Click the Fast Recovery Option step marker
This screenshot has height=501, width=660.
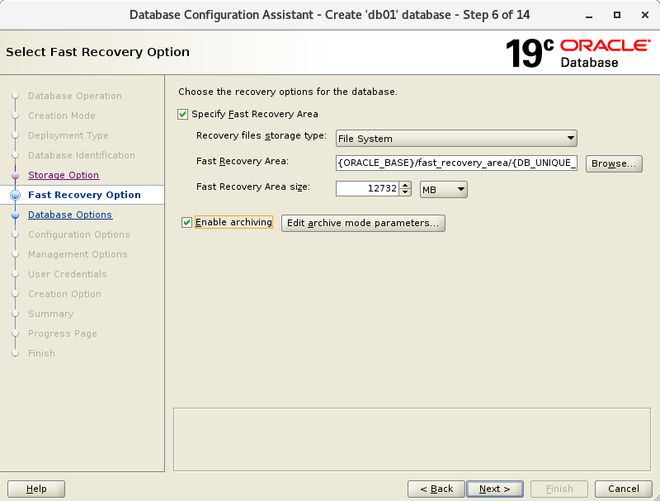[x=16, y=195]
